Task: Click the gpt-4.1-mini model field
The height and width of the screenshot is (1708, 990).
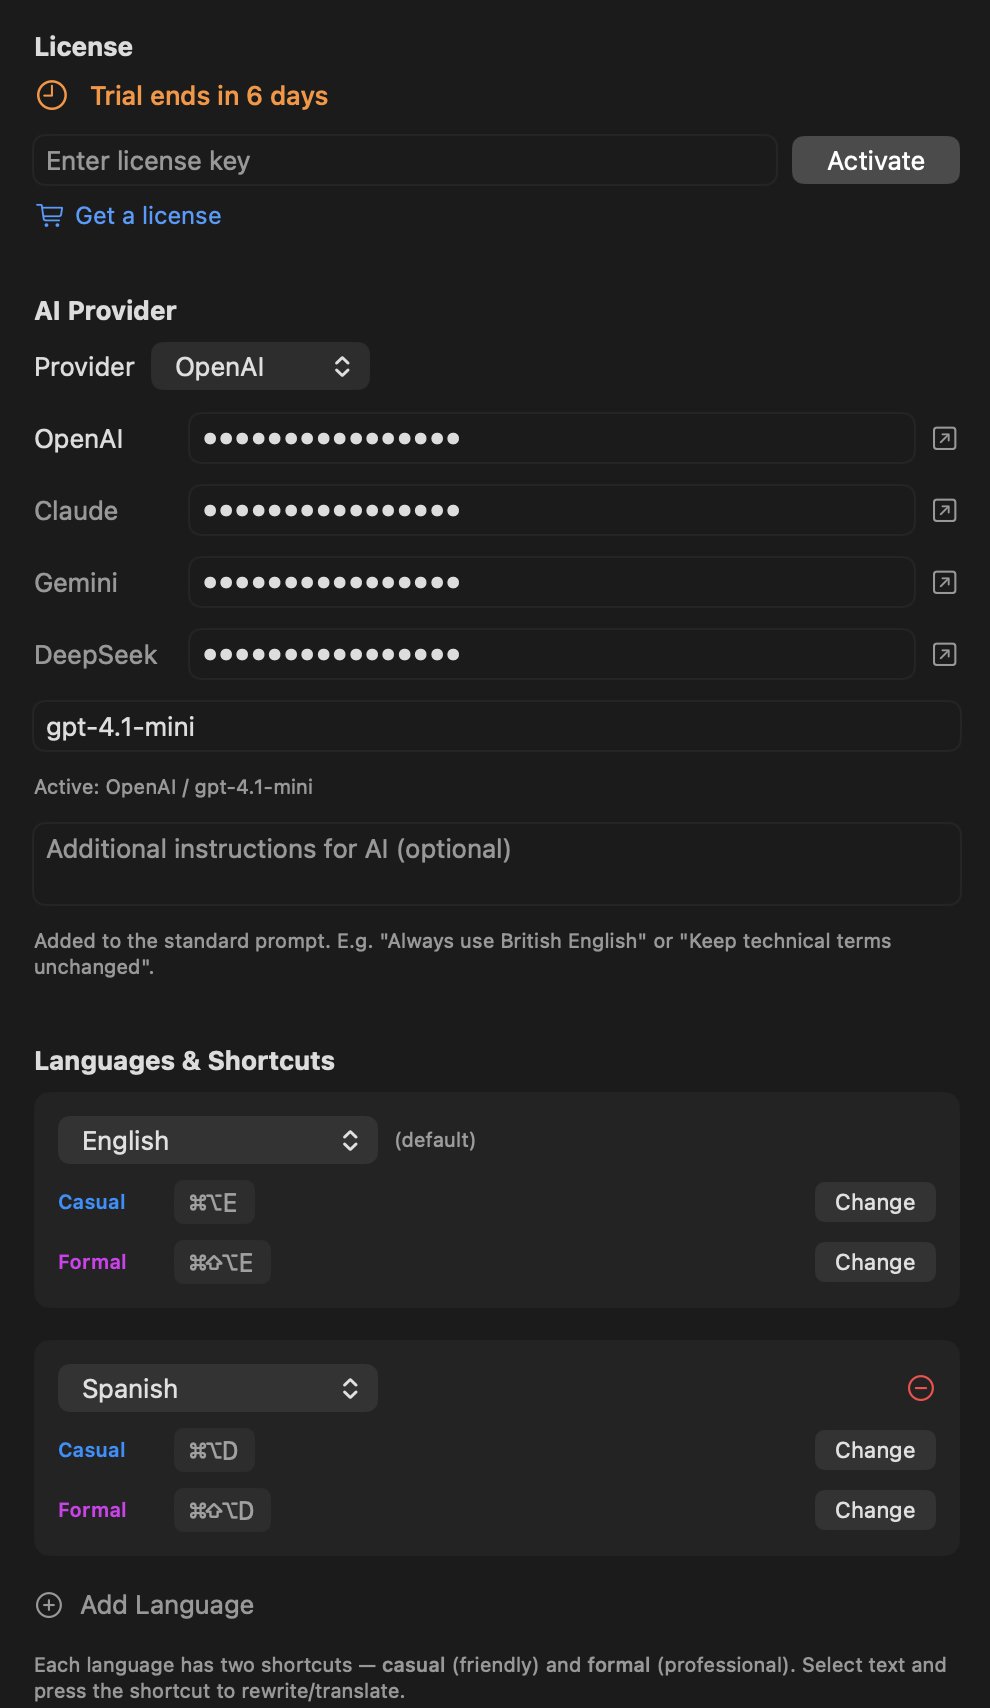Action: 497,726
